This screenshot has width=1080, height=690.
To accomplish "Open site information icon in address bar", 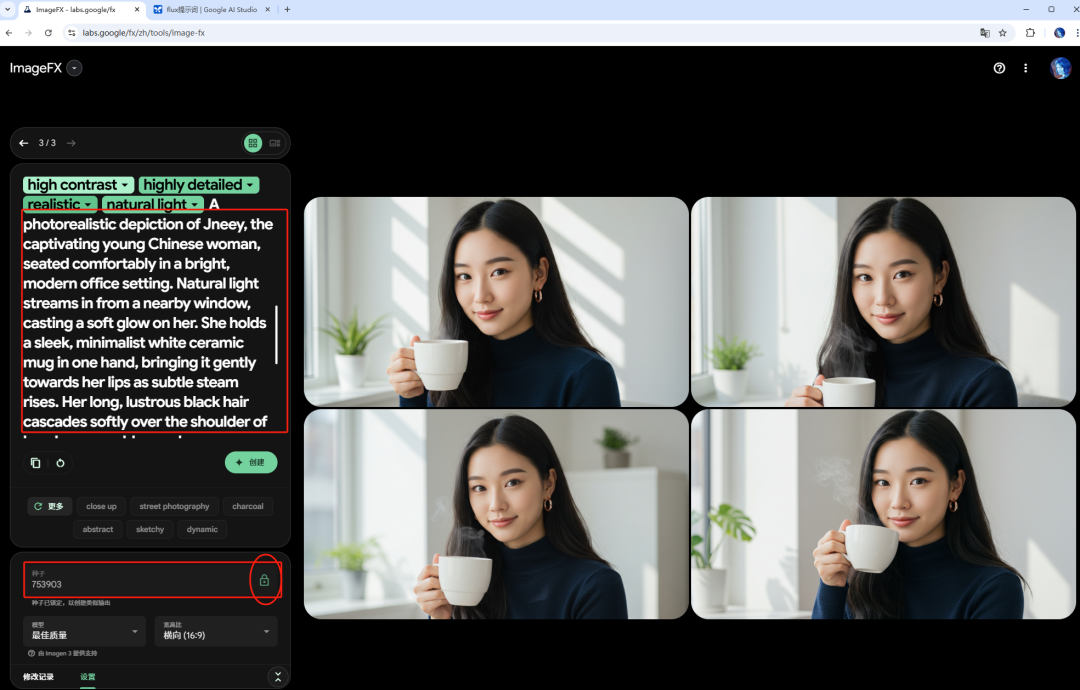I will point(71,32).
